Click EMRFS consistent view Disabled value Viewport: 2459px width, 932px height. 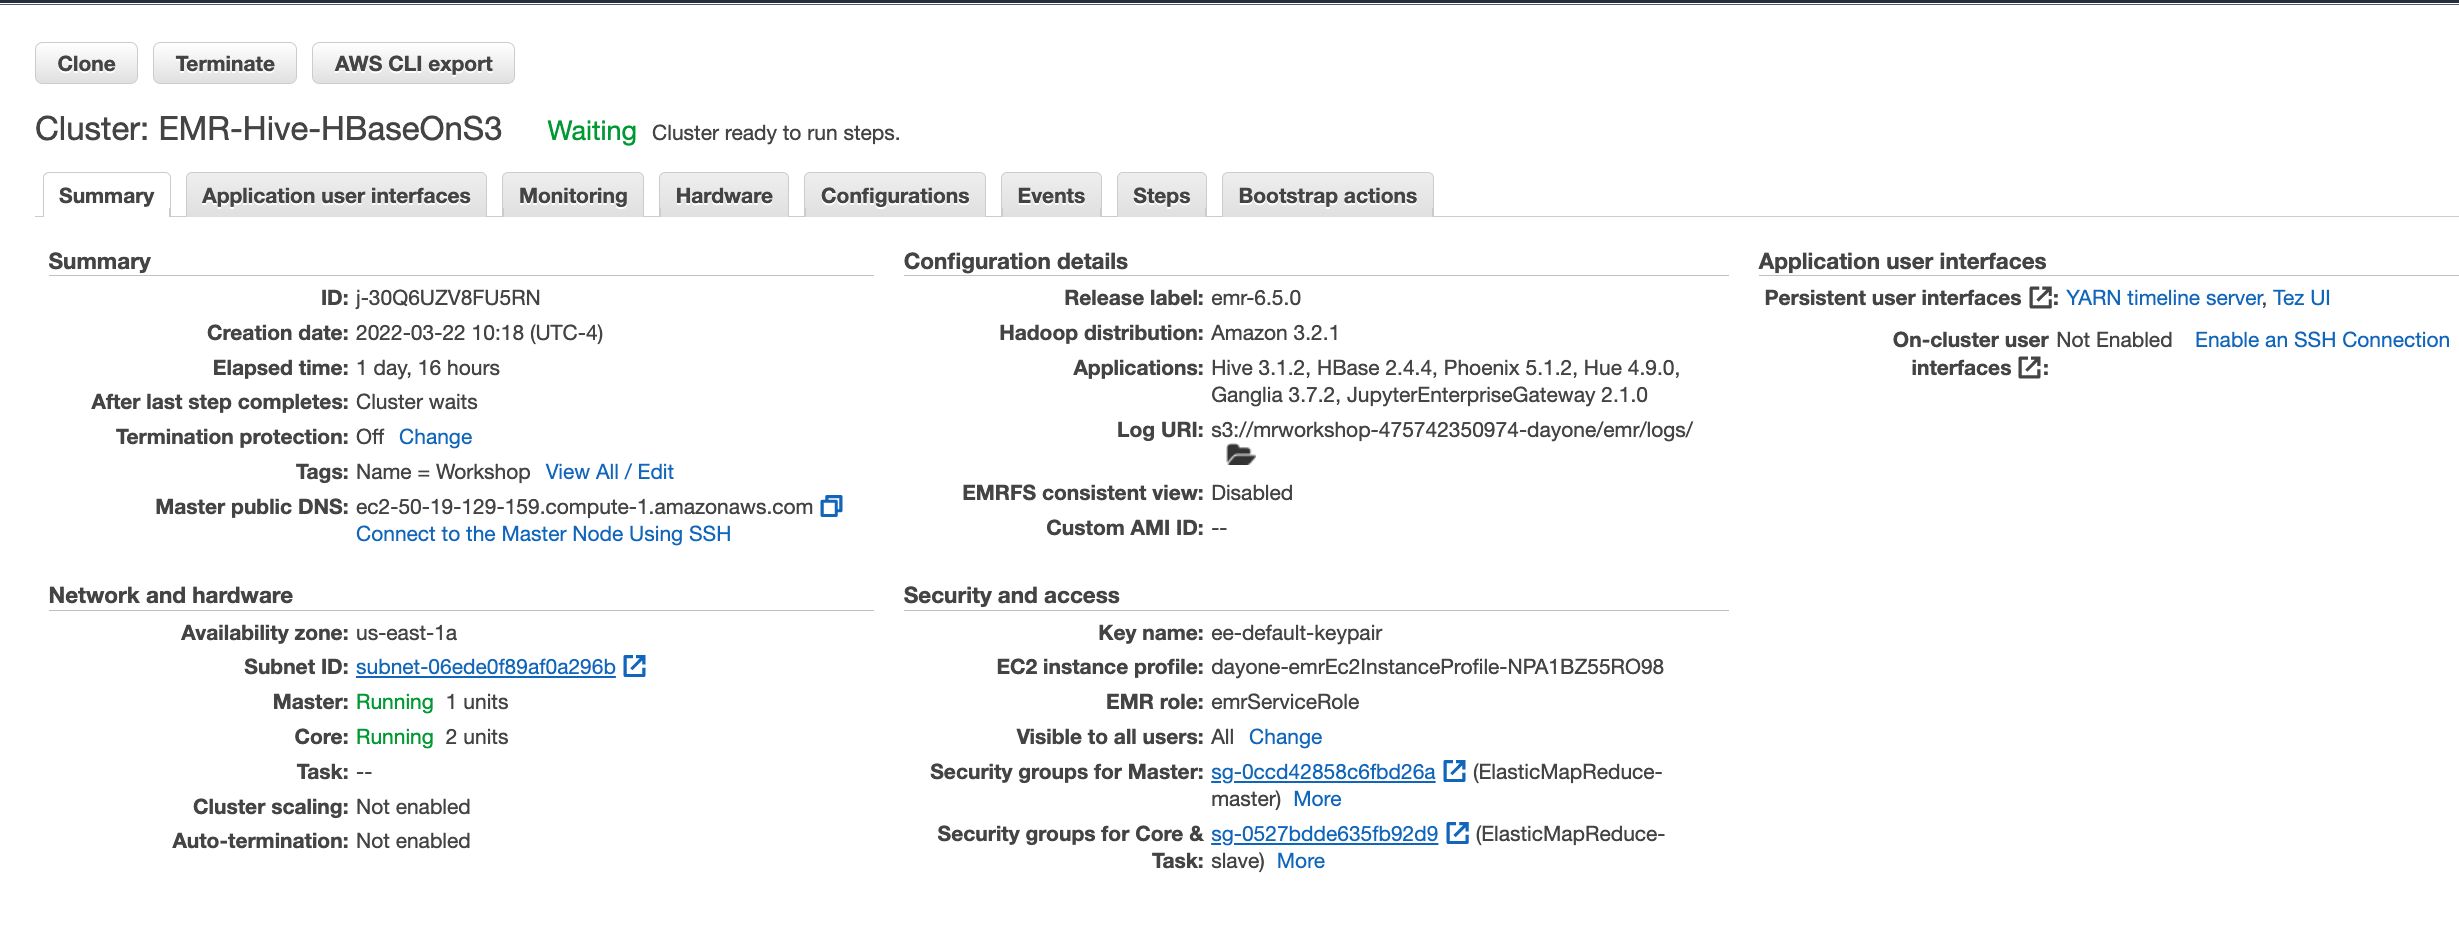click(1252, 493)
